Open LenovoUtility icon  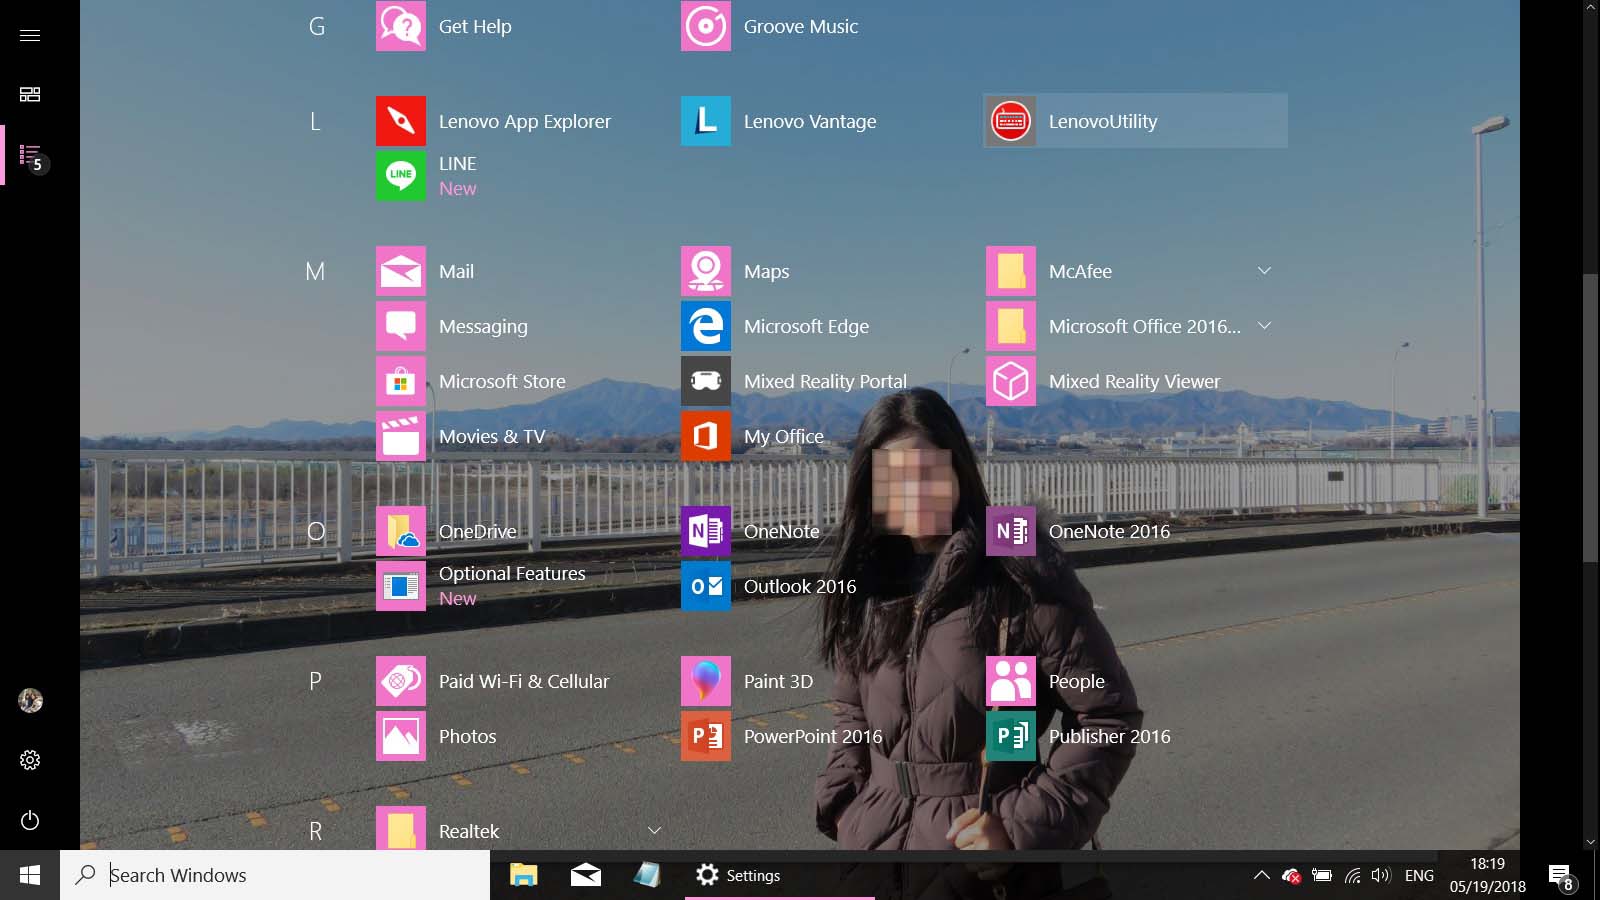click(x=1011, y=121)
